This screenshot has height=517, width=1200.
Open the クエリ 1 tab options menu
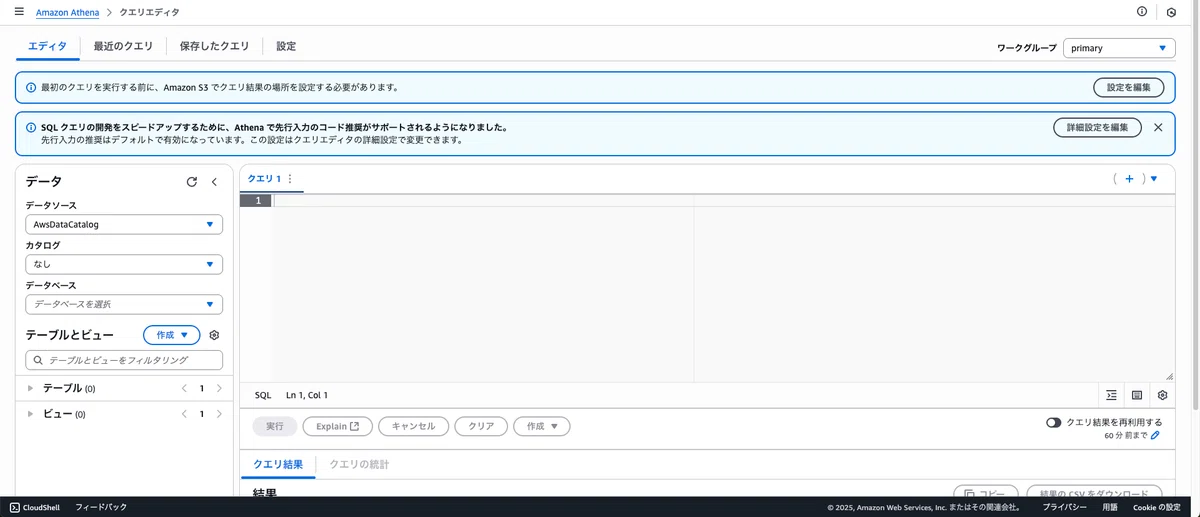coord(290,179)
